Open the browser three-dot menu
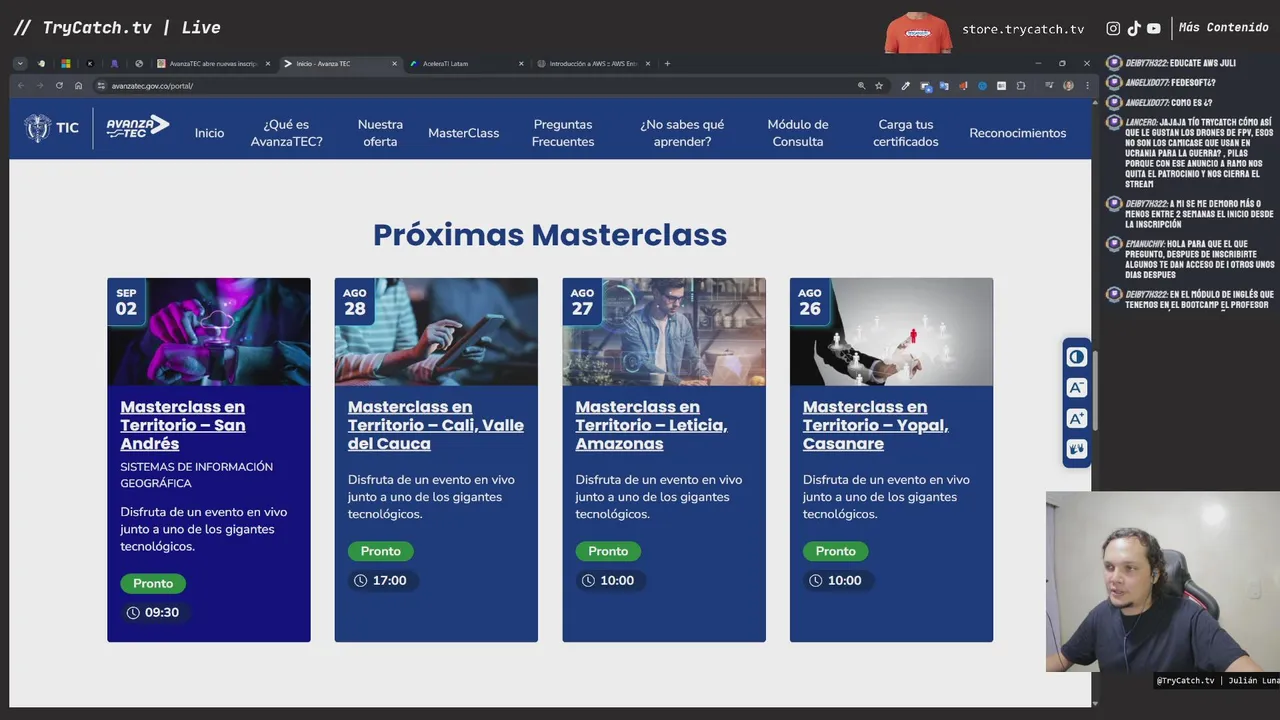Screen dimensions: 1280x720 tap(1087, 86)
